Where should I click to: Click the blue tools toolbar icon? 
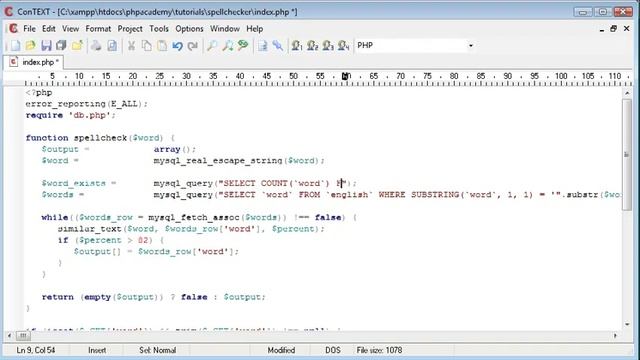pyautogui.click(x=278, y=45)
